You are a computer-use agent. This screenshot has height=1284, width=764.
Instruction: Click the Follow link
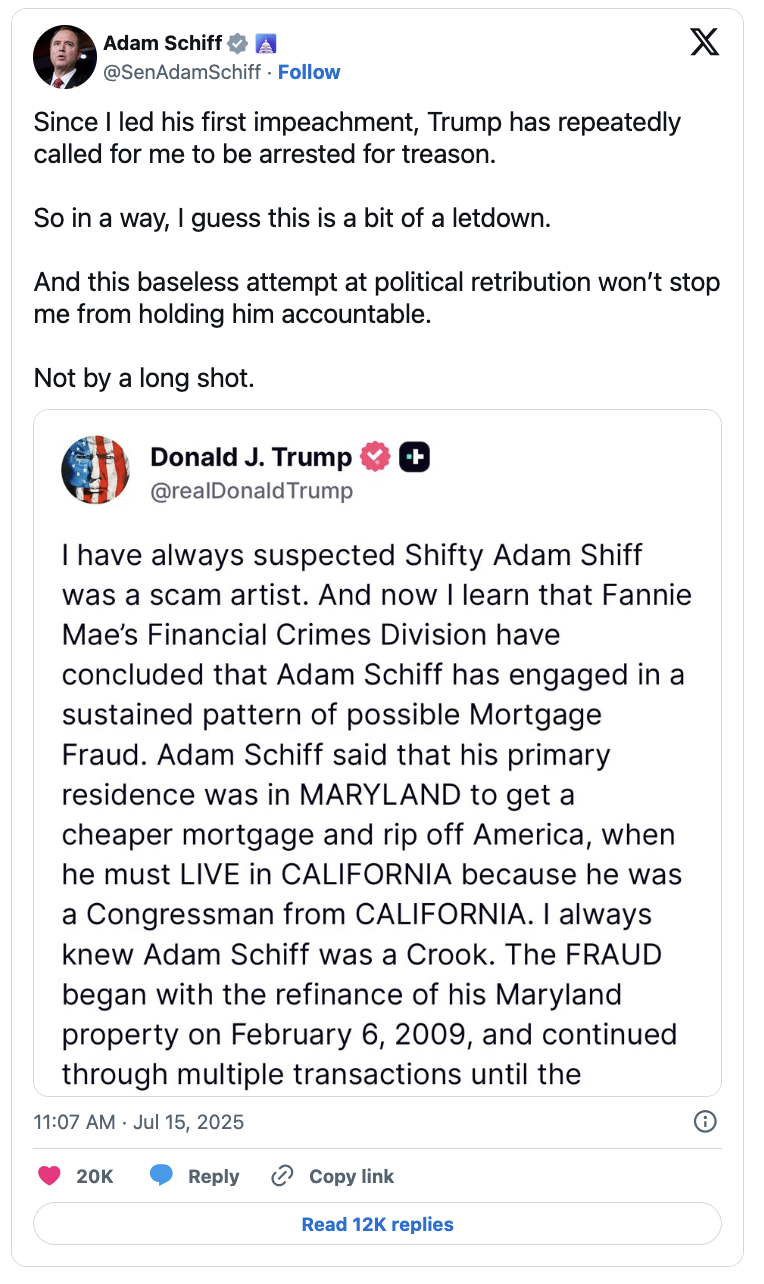click(309, 72)
